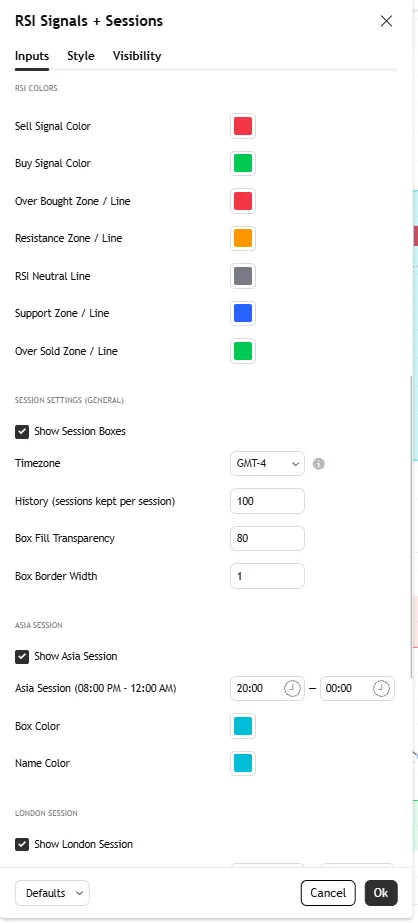This screenshot has width=418, height=923.
Task: Open the Asia Session start time clock icon
Action: [x=292, y=688]
